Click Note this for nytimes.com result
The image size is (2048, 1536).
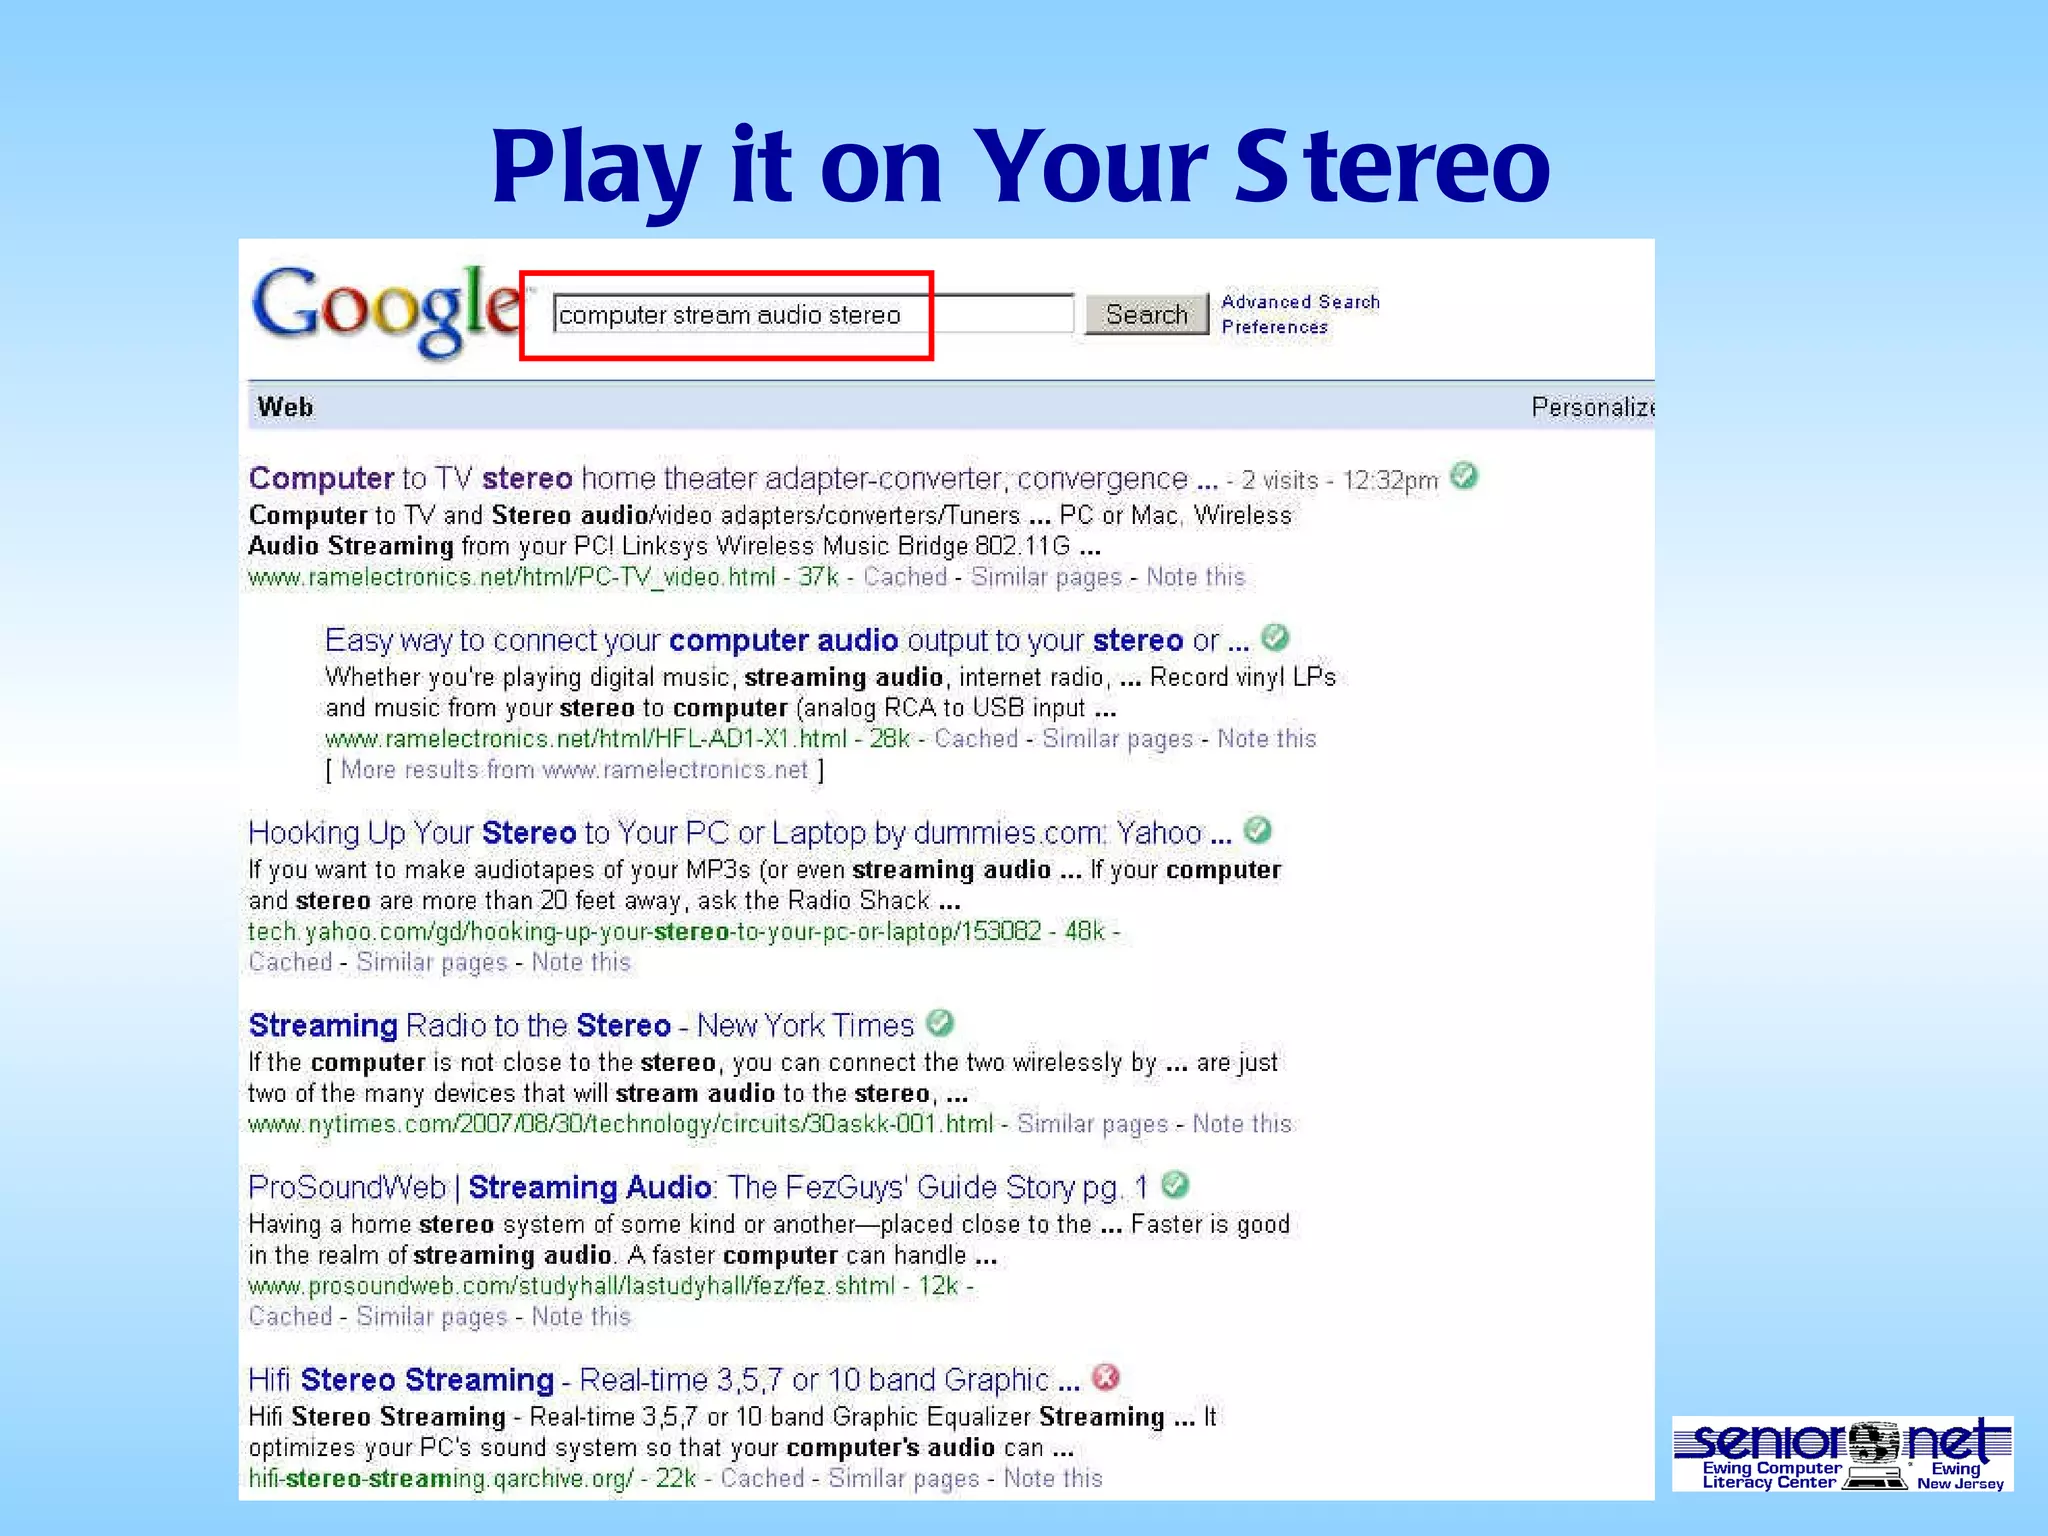coord(1242,1124)
